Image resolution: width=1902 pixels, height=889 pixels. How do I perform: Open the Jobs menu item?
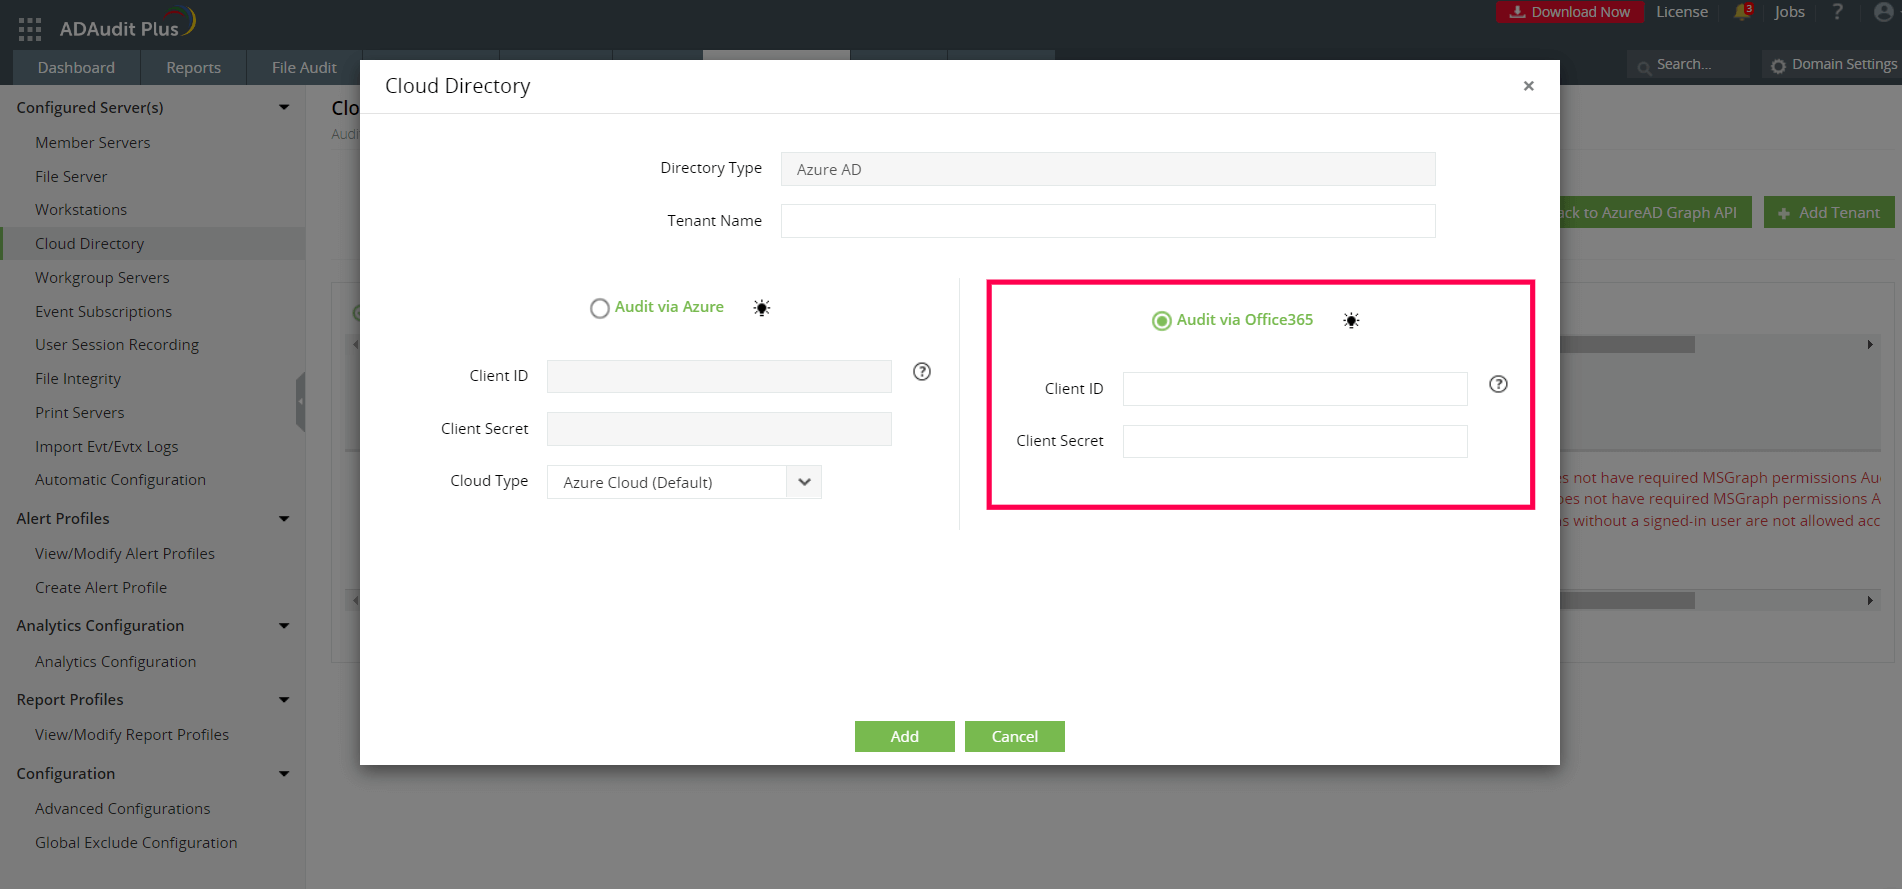click(1789, 12)
